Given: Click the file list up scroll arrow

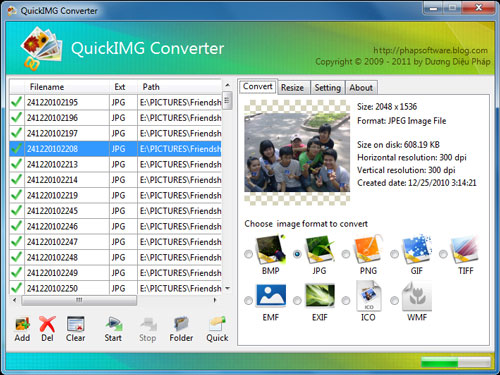Looking at the screenshot, I should click(227, 85).
